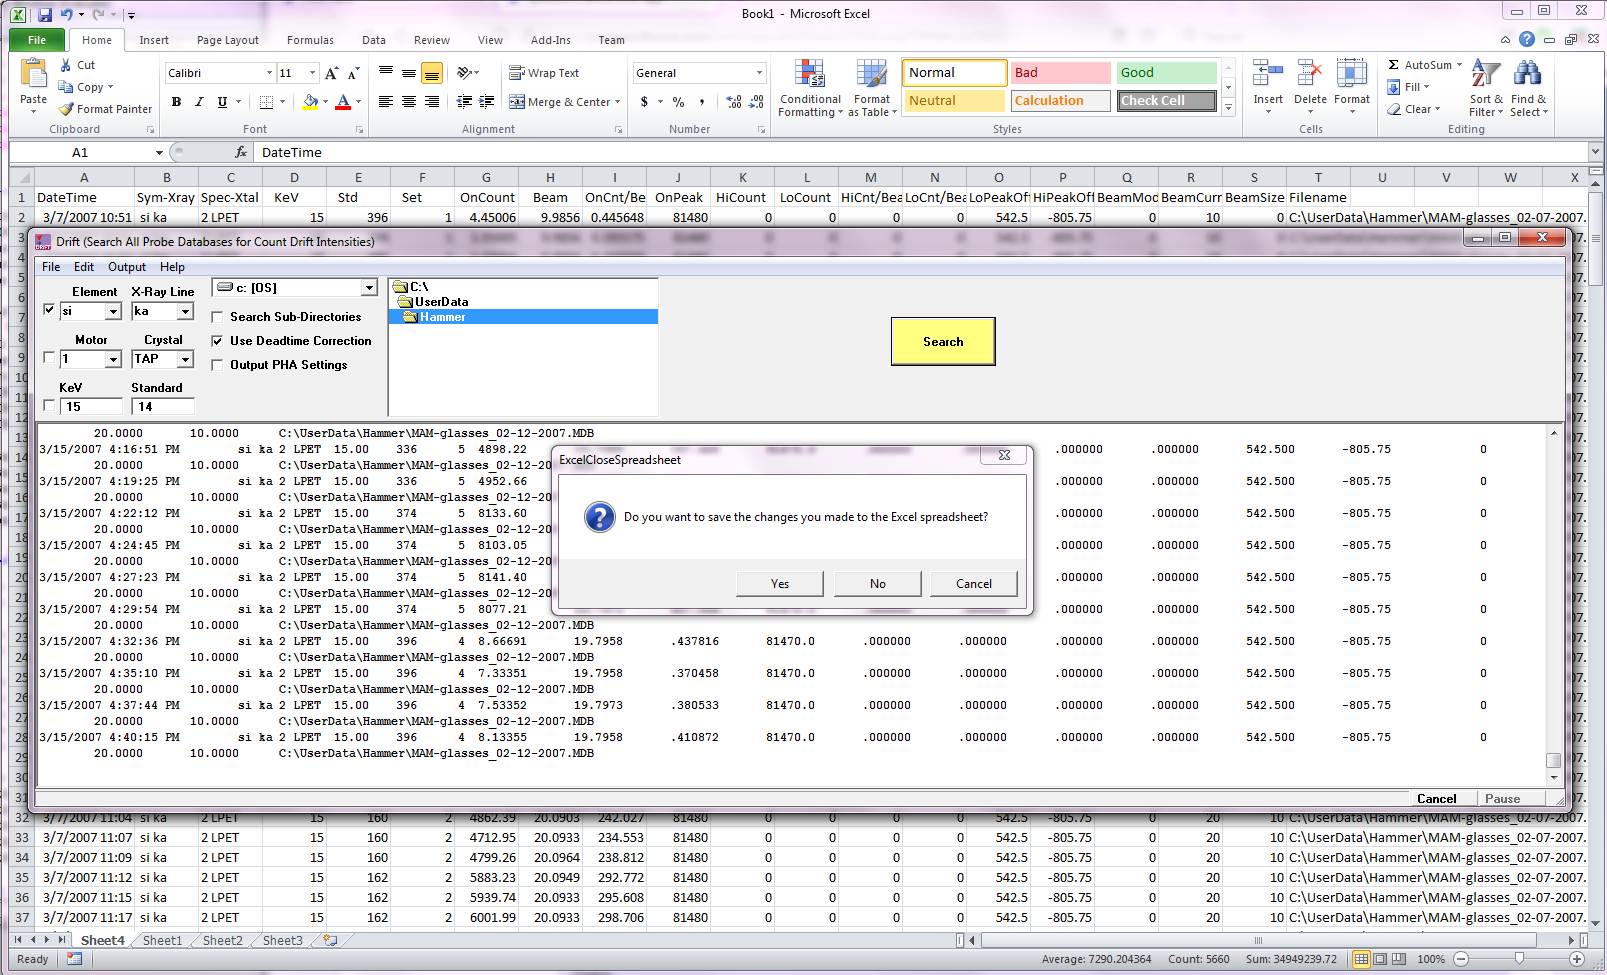Click the zoom slider in status bar
1607x975 pixels.
1519,959
